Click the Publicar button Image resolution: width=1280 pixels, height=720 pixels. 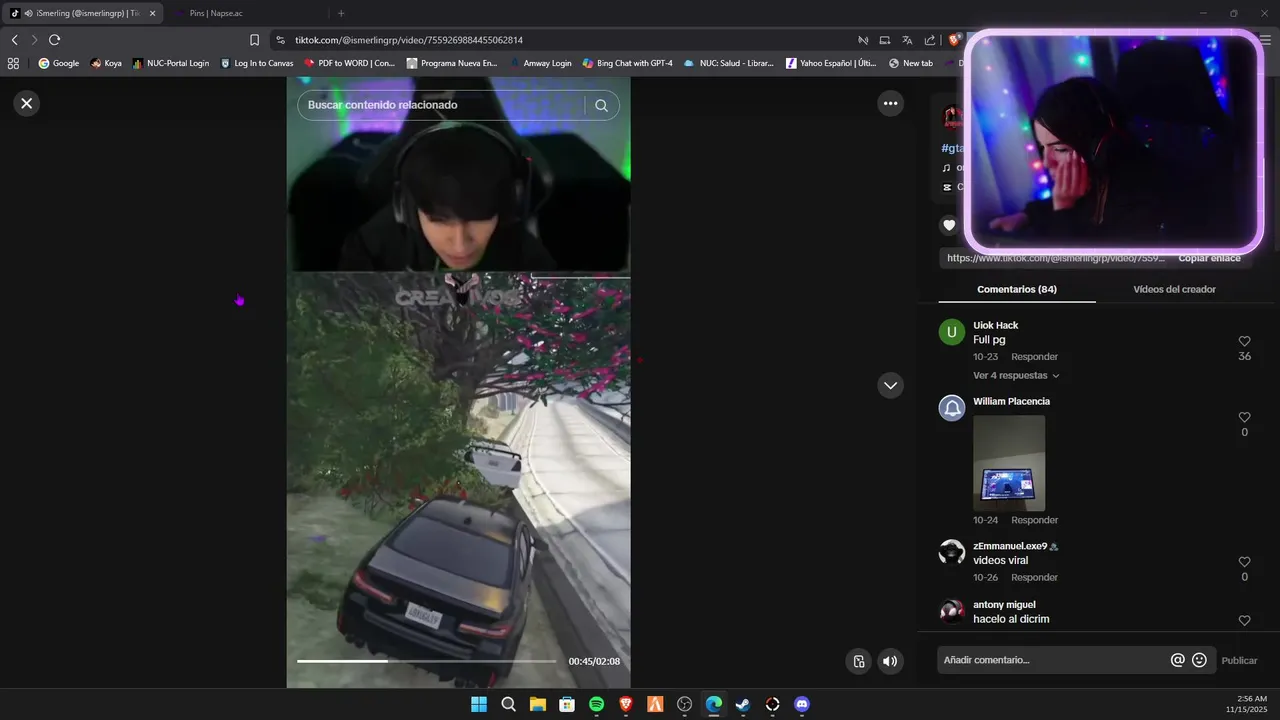click(x=1239, y=660)
